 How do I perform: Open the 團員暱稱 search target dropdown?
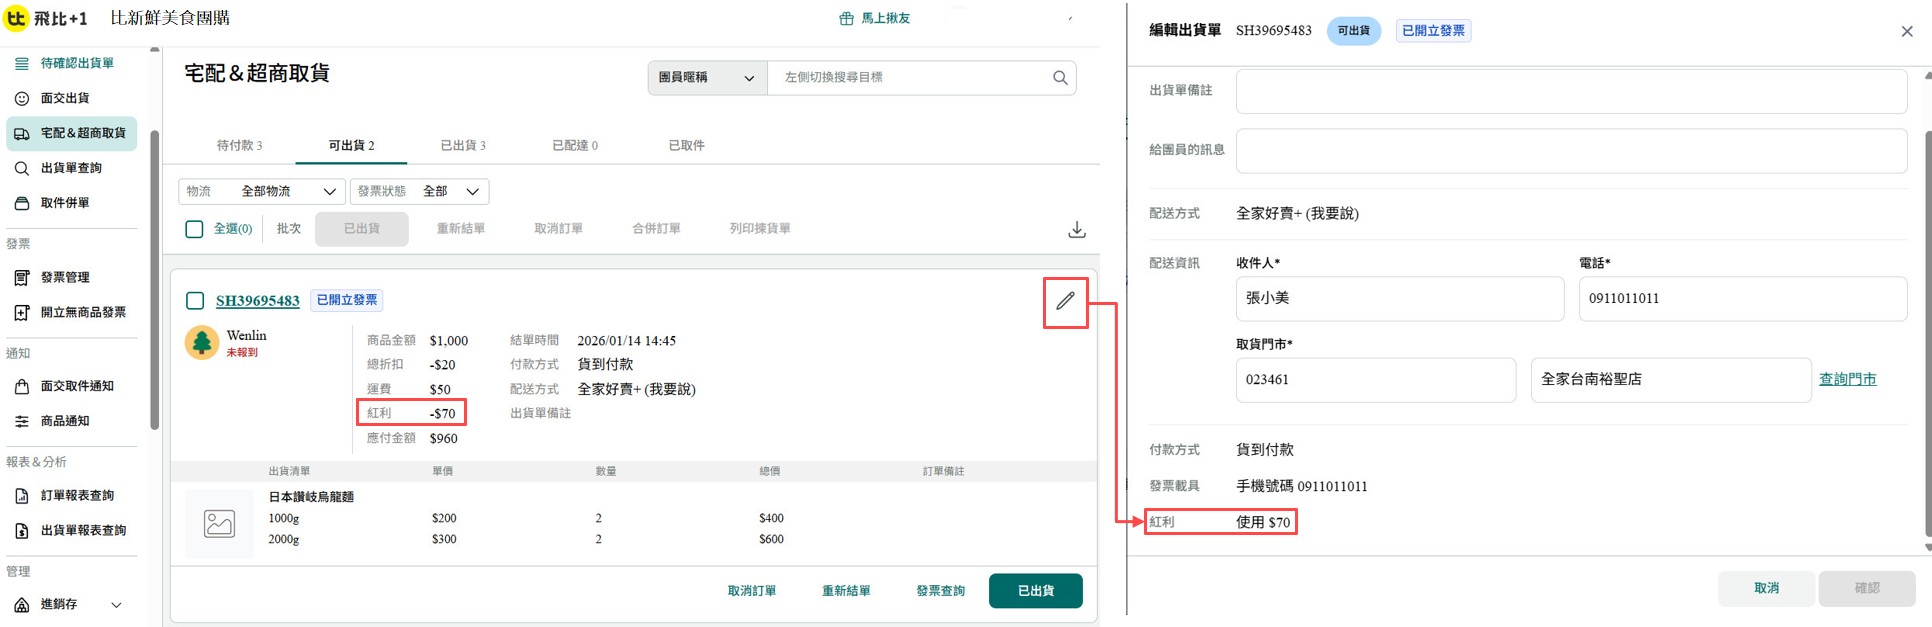(x=706, y=78)
